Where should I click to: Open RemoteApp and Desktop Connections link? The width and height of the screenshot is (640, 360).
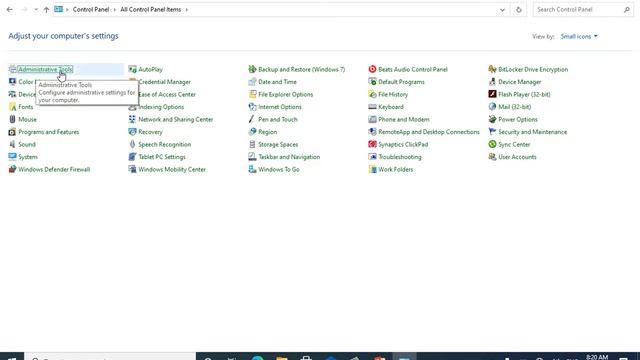(x=429, y=132)
